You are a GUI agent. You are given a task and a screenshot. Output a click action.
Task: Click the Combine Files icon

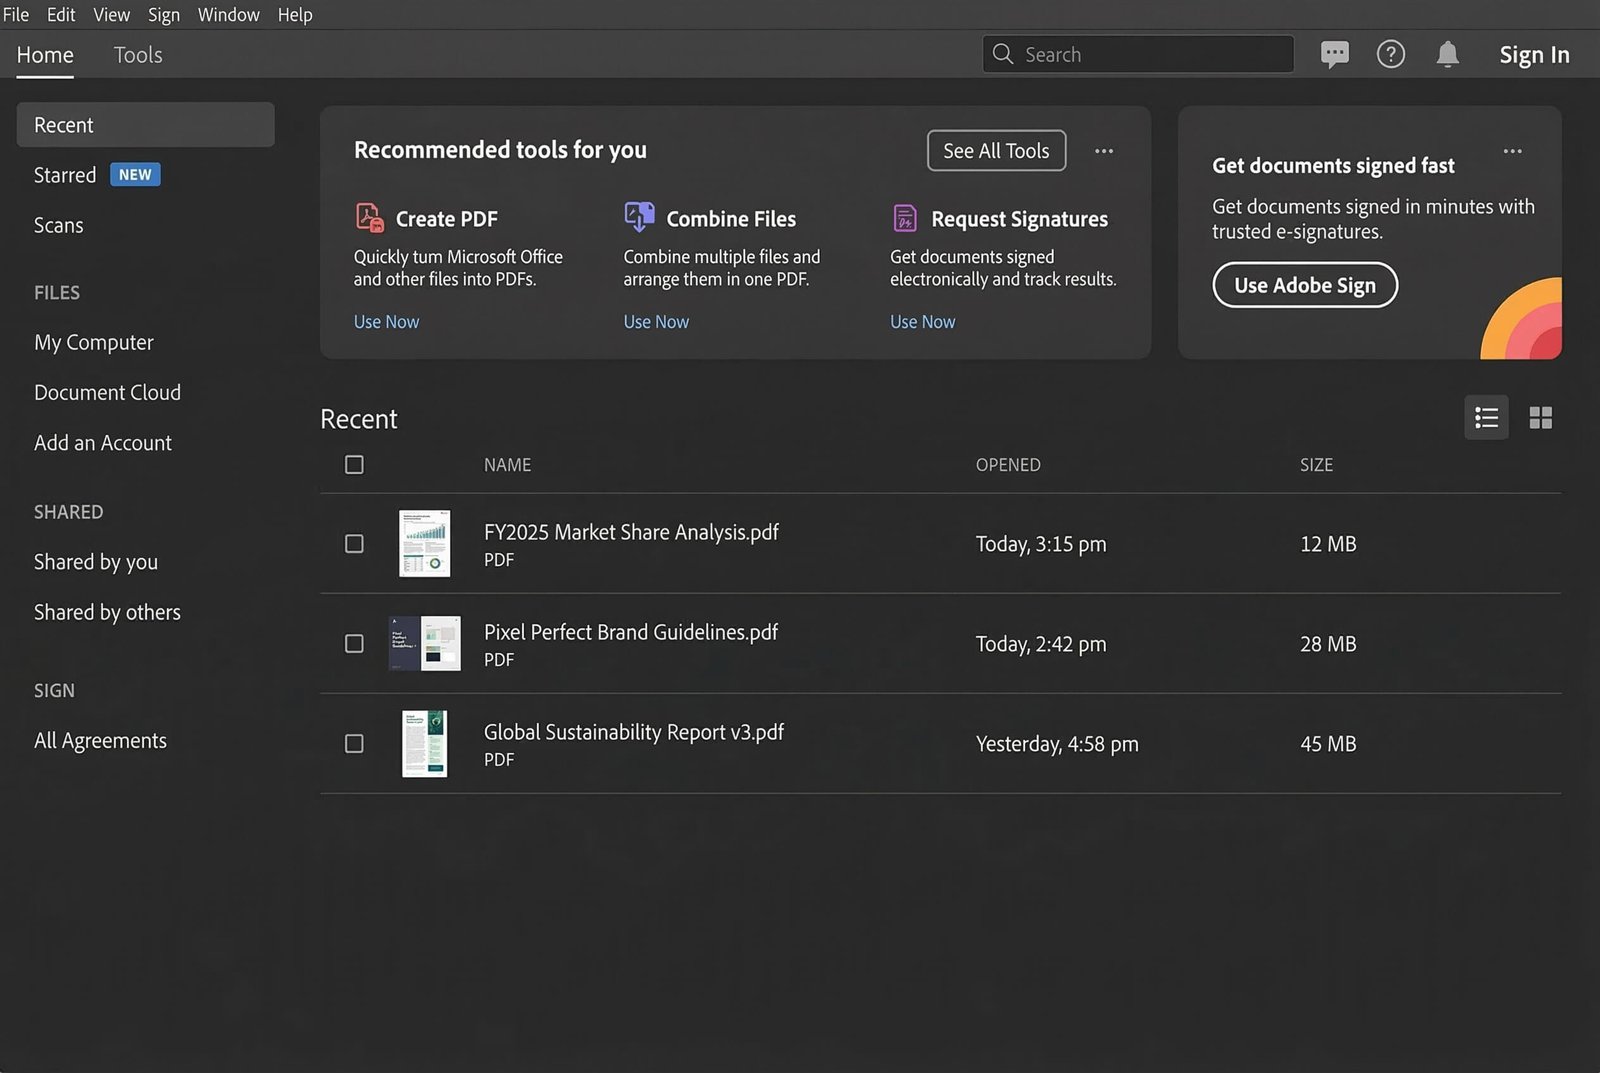point(639,216)
